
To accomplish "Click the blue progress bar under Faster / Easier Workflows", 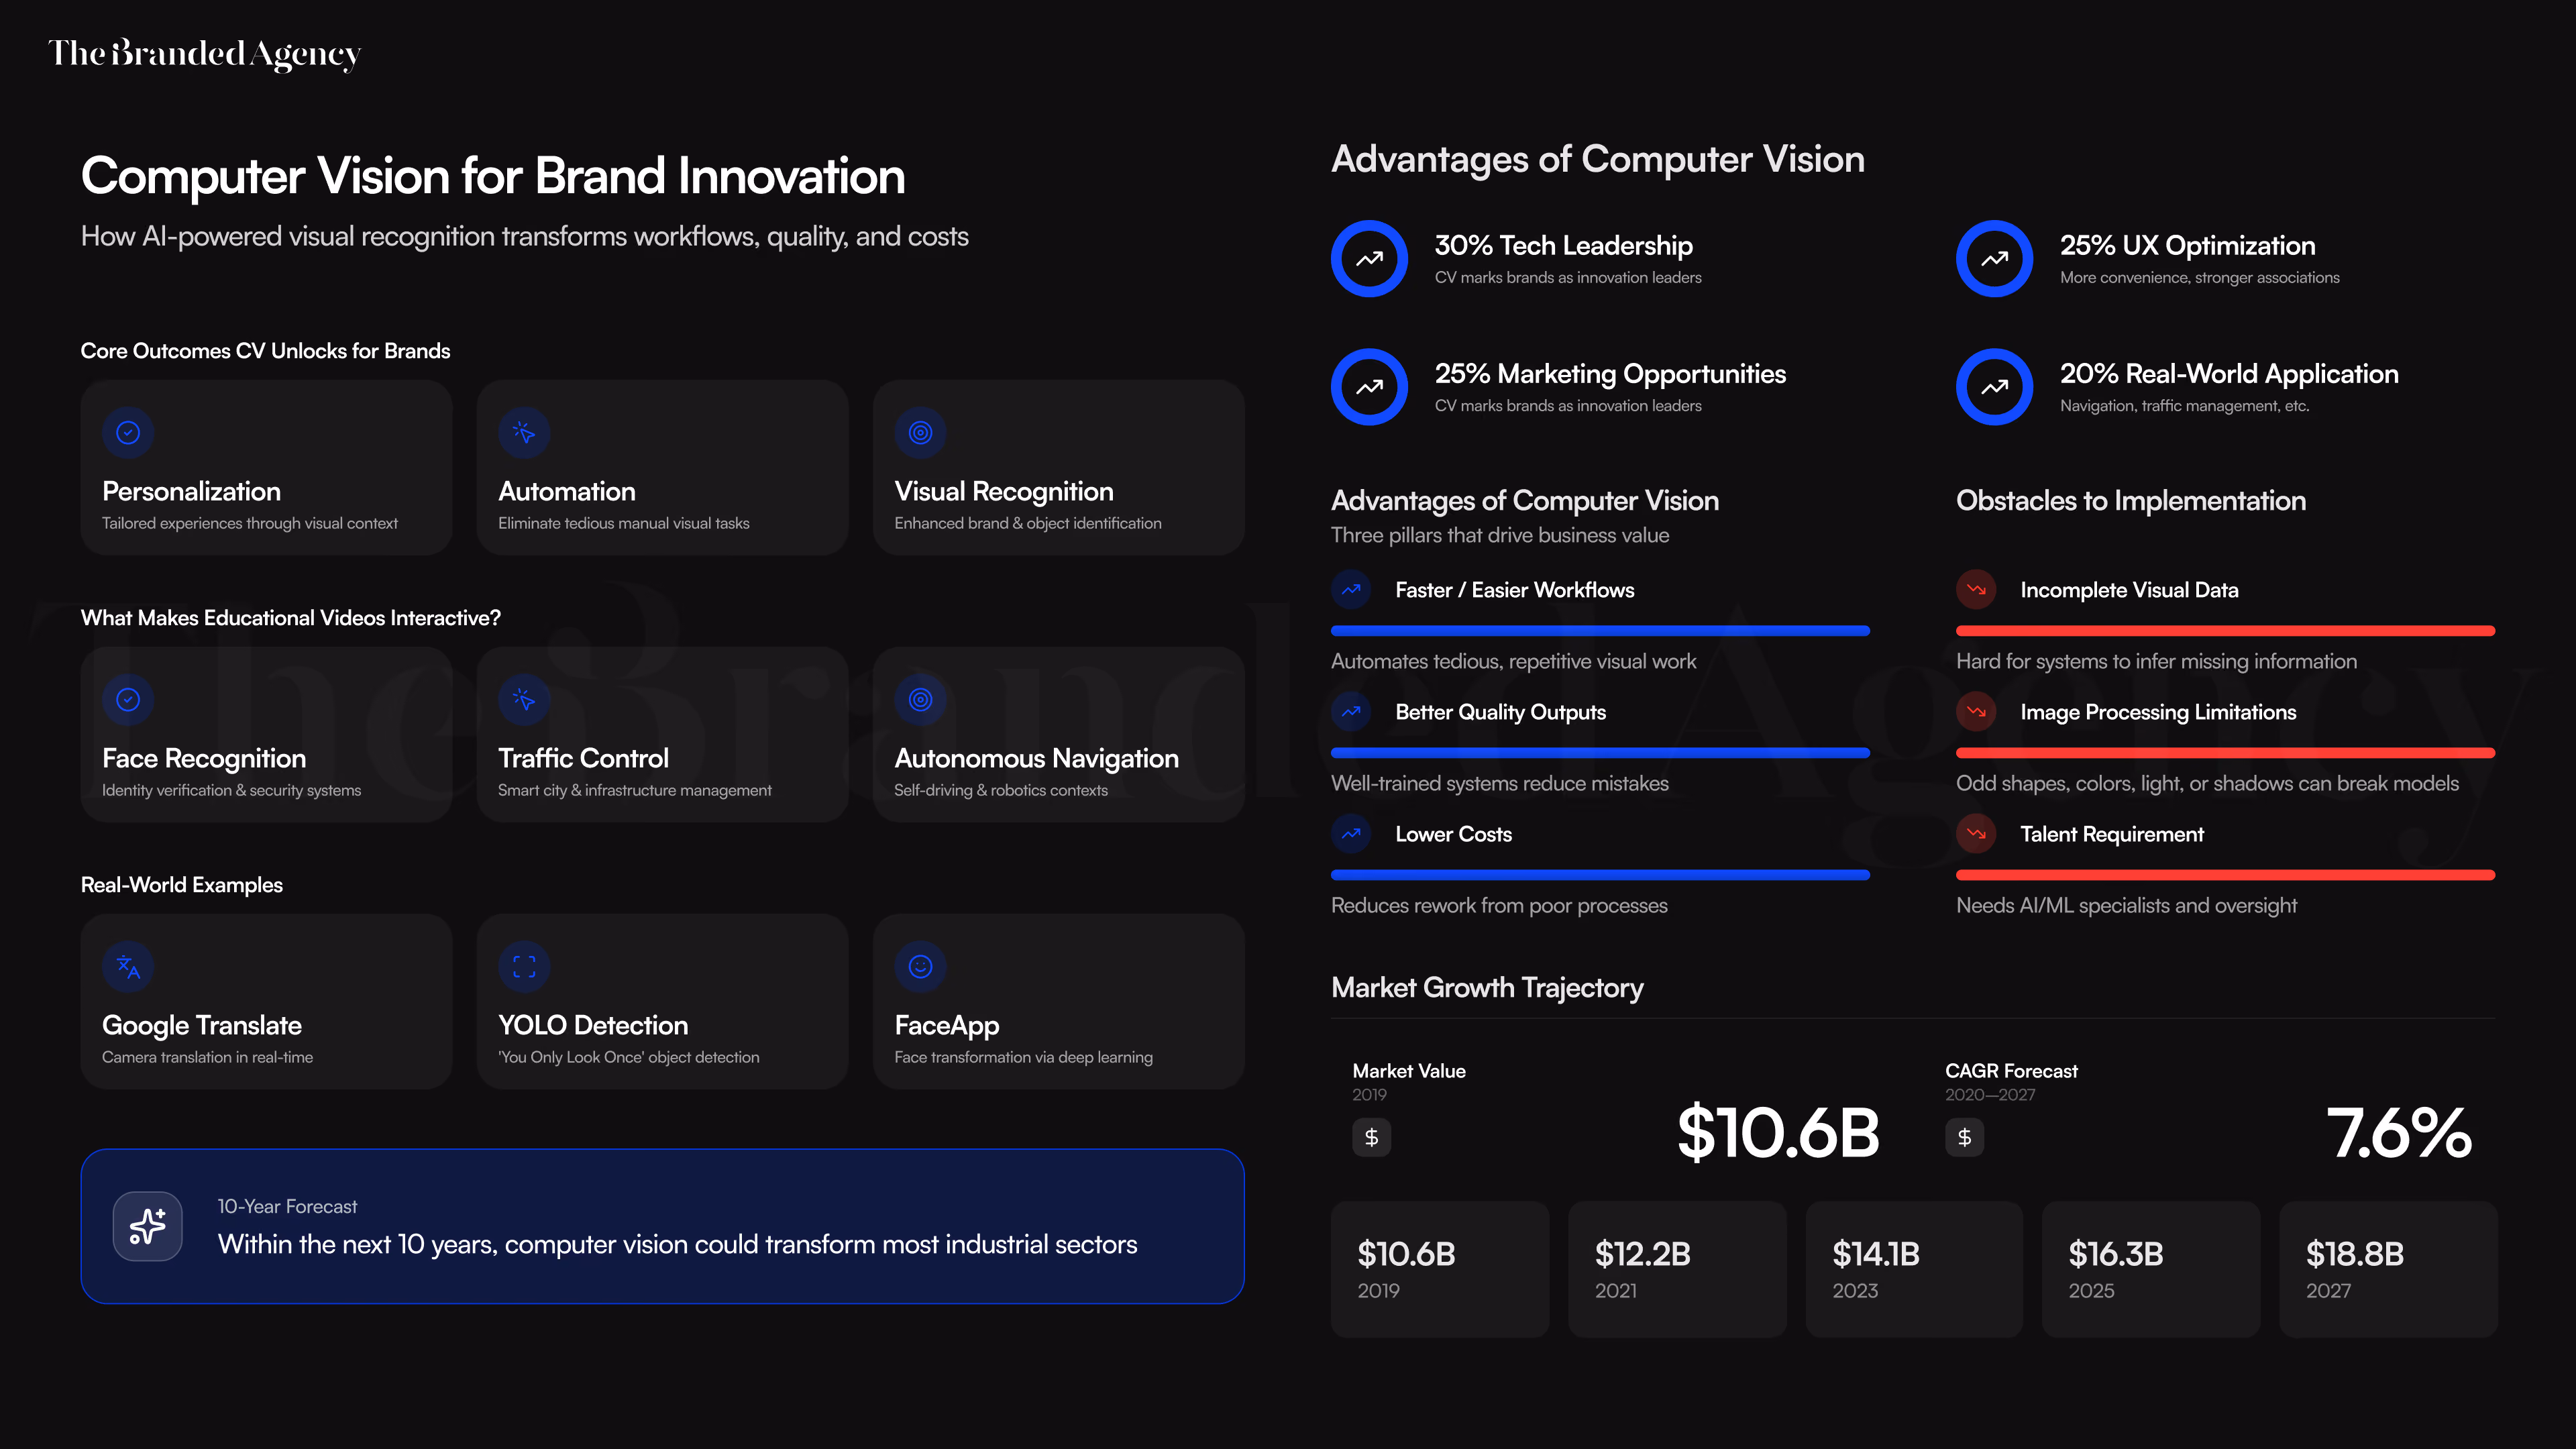I will click(x=1600, y=631).
